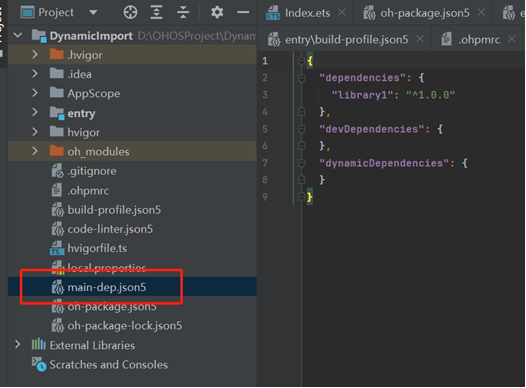Expand the .idea folder

click(x=35, y=74)
